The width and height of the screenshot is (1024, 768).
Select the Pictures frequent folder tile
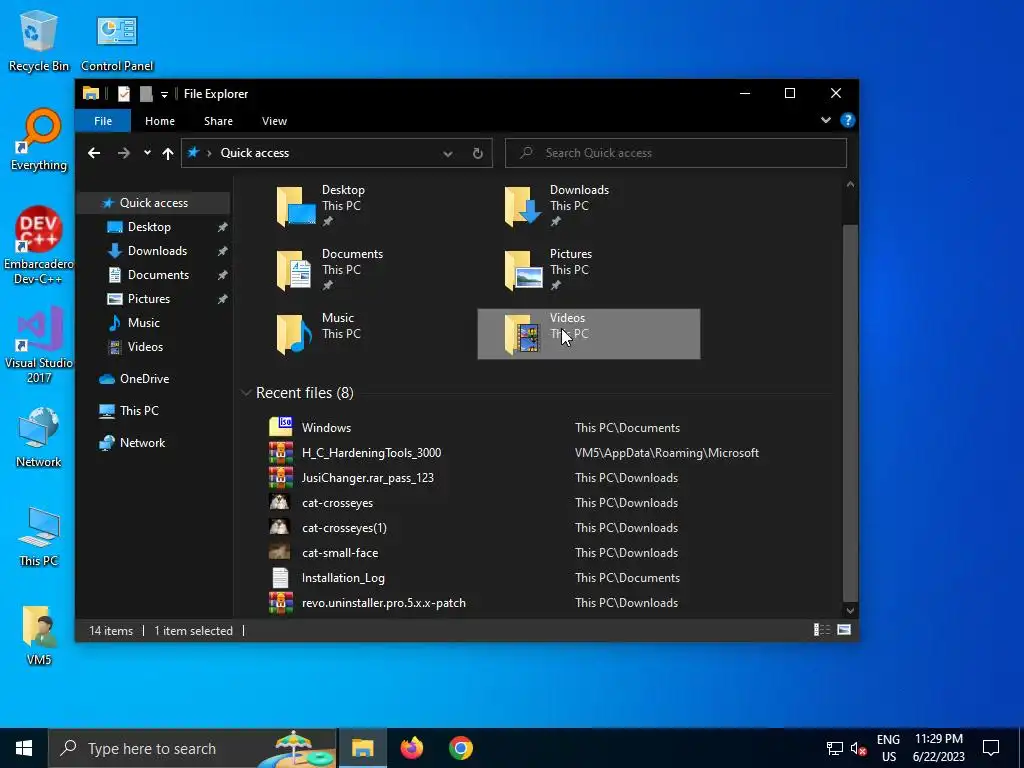(x=588, y=270)
